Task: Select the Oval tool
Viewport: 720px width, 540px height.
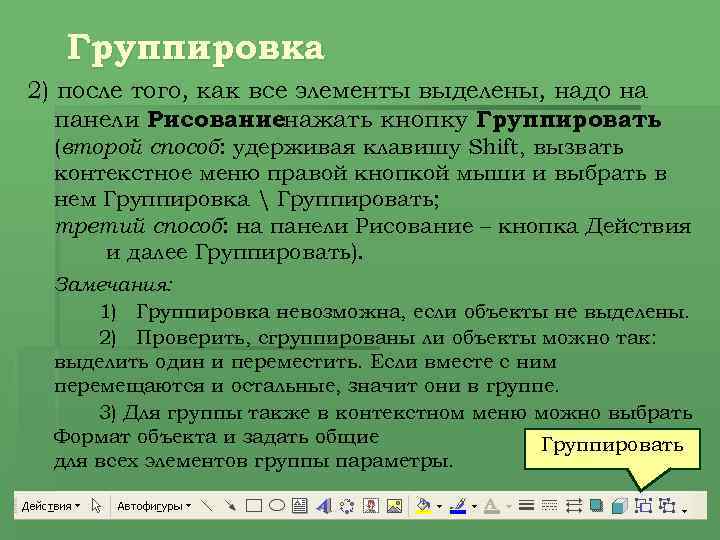Action: point(276,506)
